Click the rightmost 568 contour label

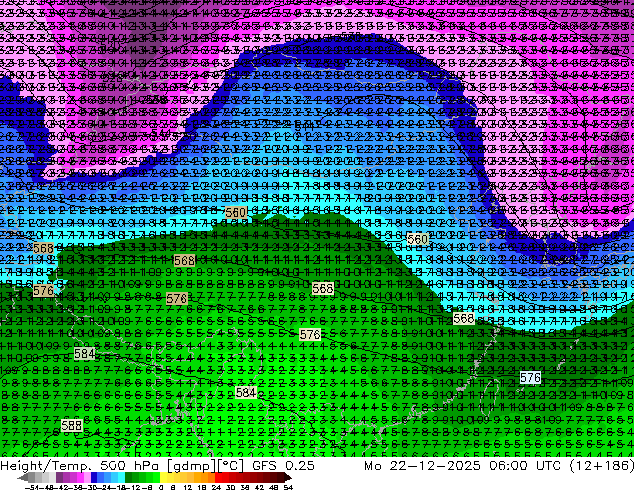[x=463, y=319]
